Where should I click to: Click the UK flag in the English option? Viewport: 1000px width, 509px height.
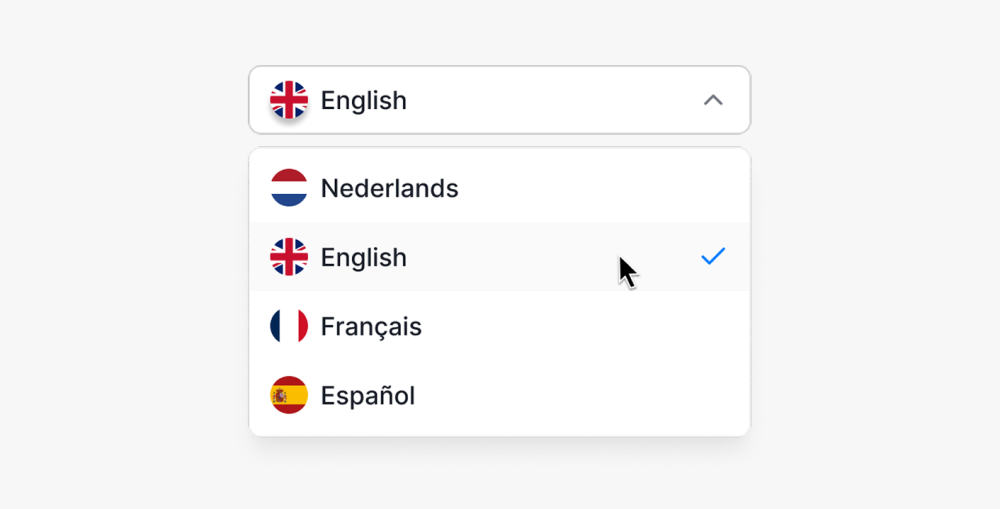[x=289, y=256]
